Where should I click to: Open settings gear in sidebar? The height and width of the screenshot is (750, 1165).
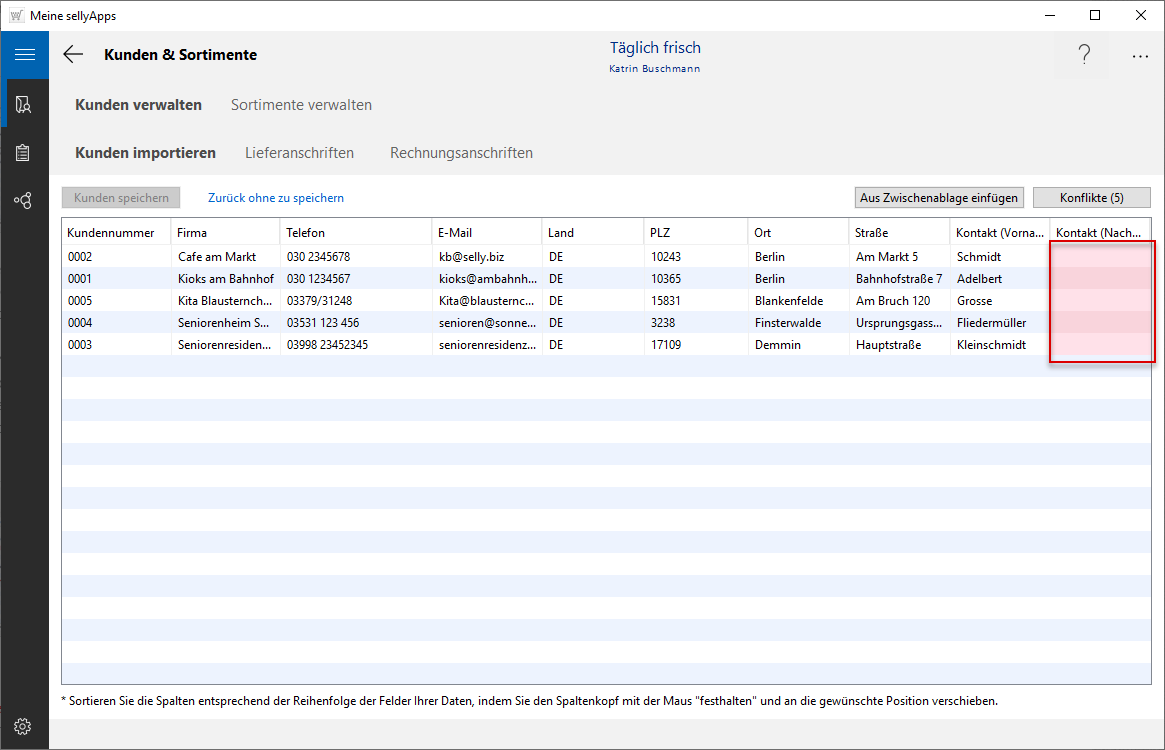[x=24, y=726]
